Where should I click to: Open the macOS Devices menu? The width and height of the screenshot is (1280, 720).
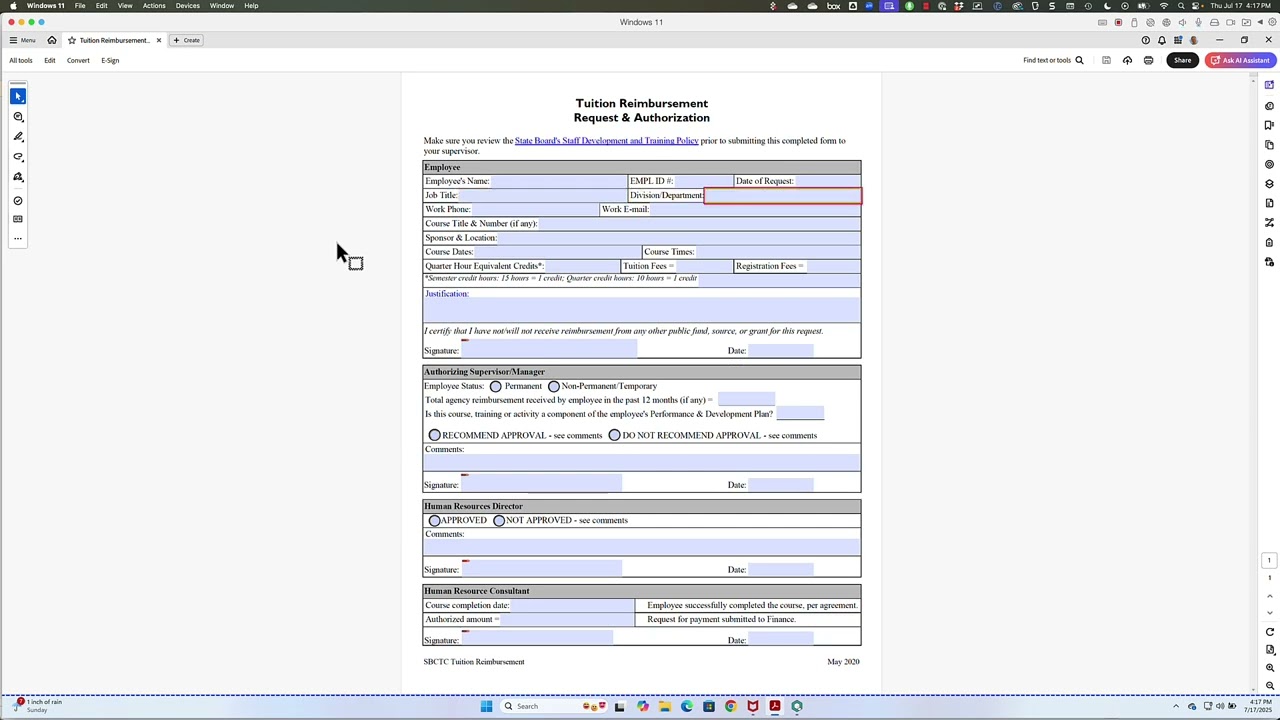pos(188,6)
